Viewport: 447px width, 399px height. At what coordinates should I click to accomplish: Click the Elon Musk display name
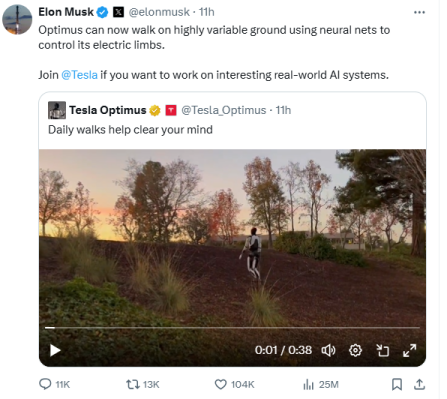(66, 12)
